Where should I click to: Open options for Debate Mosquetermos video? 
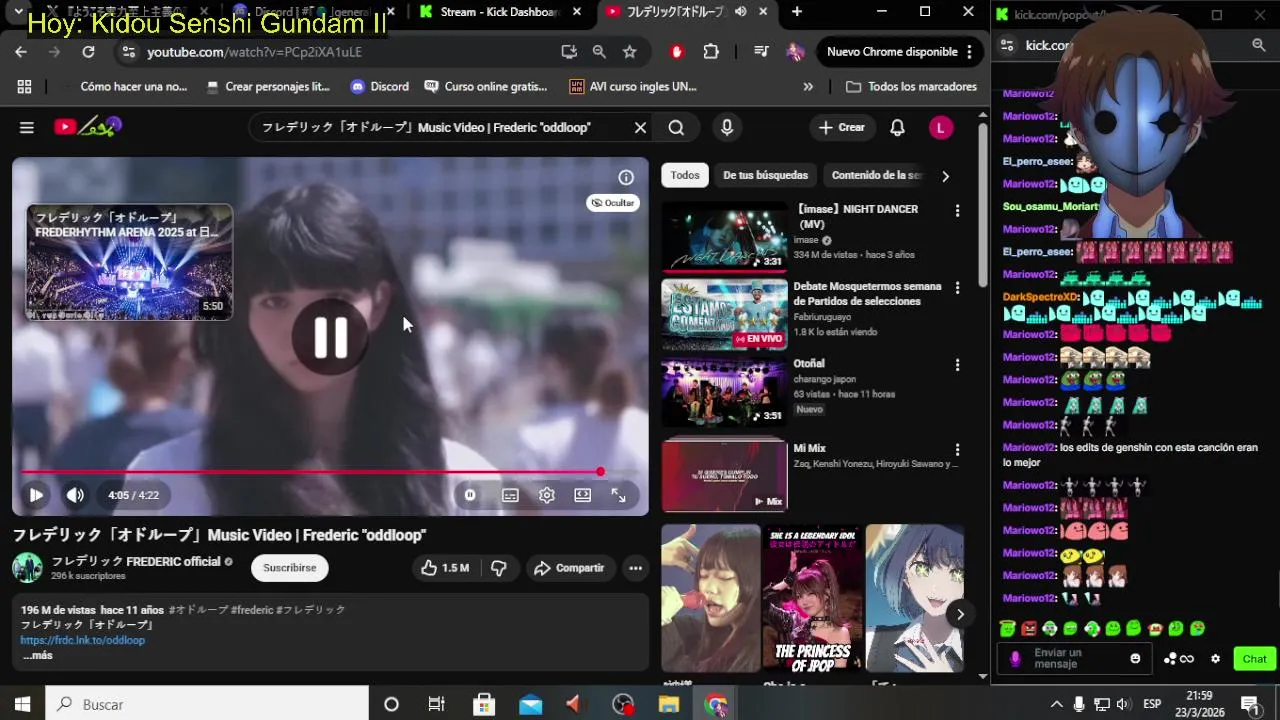click(x=957, y=288)
